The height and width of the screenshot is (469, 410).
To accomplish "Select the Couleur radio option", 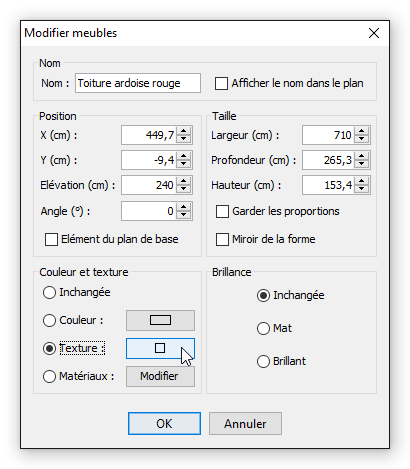I will click(x=49, y=321).
